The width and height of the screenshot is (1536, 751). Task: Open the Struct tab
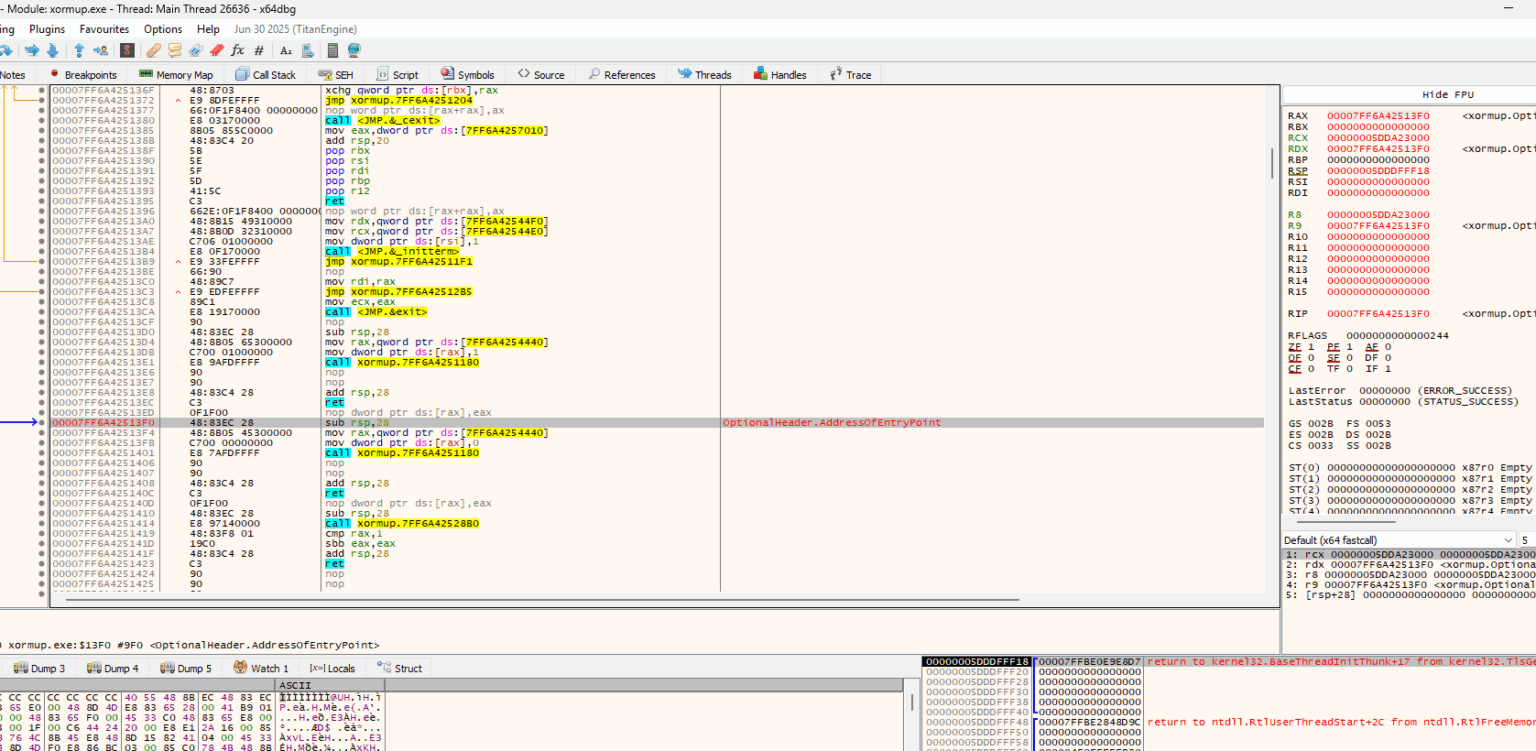(400, 668)
